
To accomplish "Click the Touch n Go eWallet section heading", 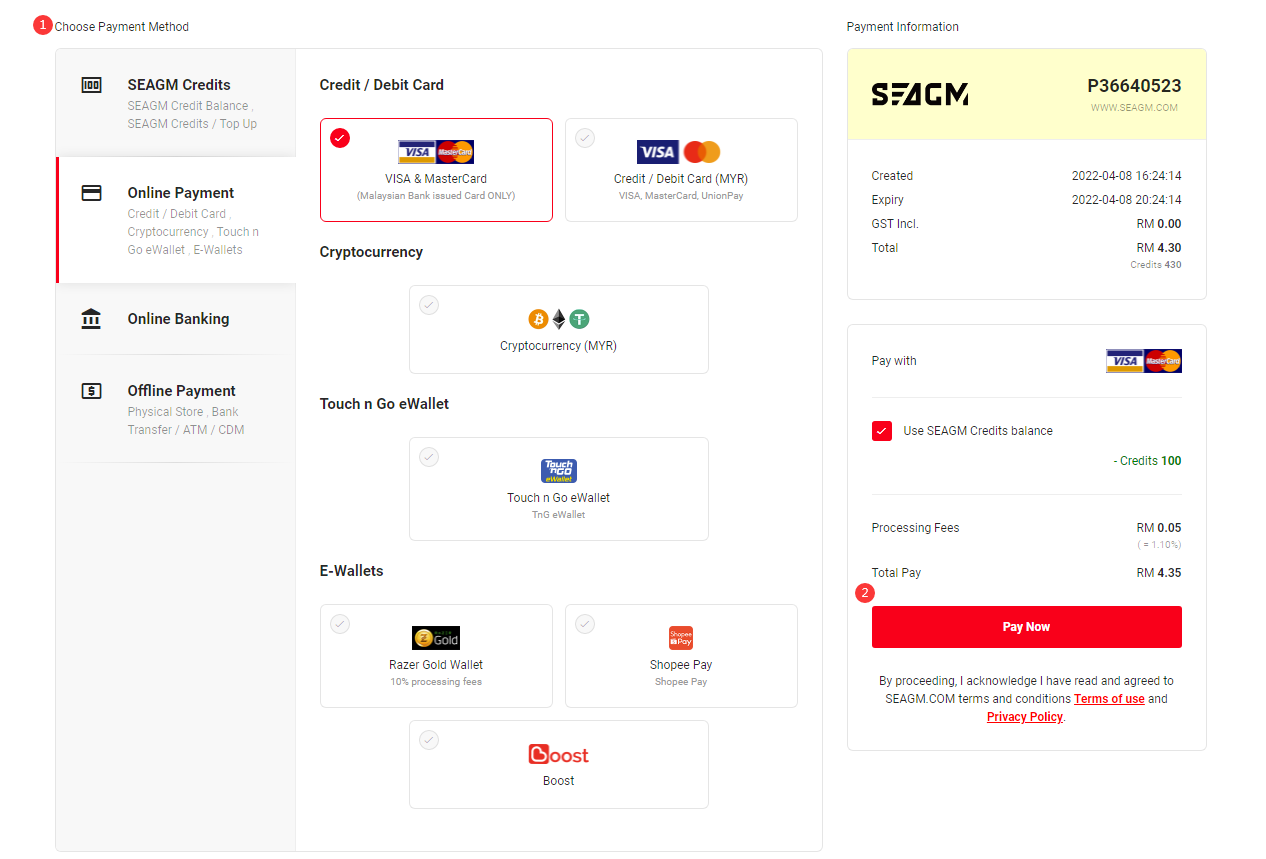I will [384, 404].
